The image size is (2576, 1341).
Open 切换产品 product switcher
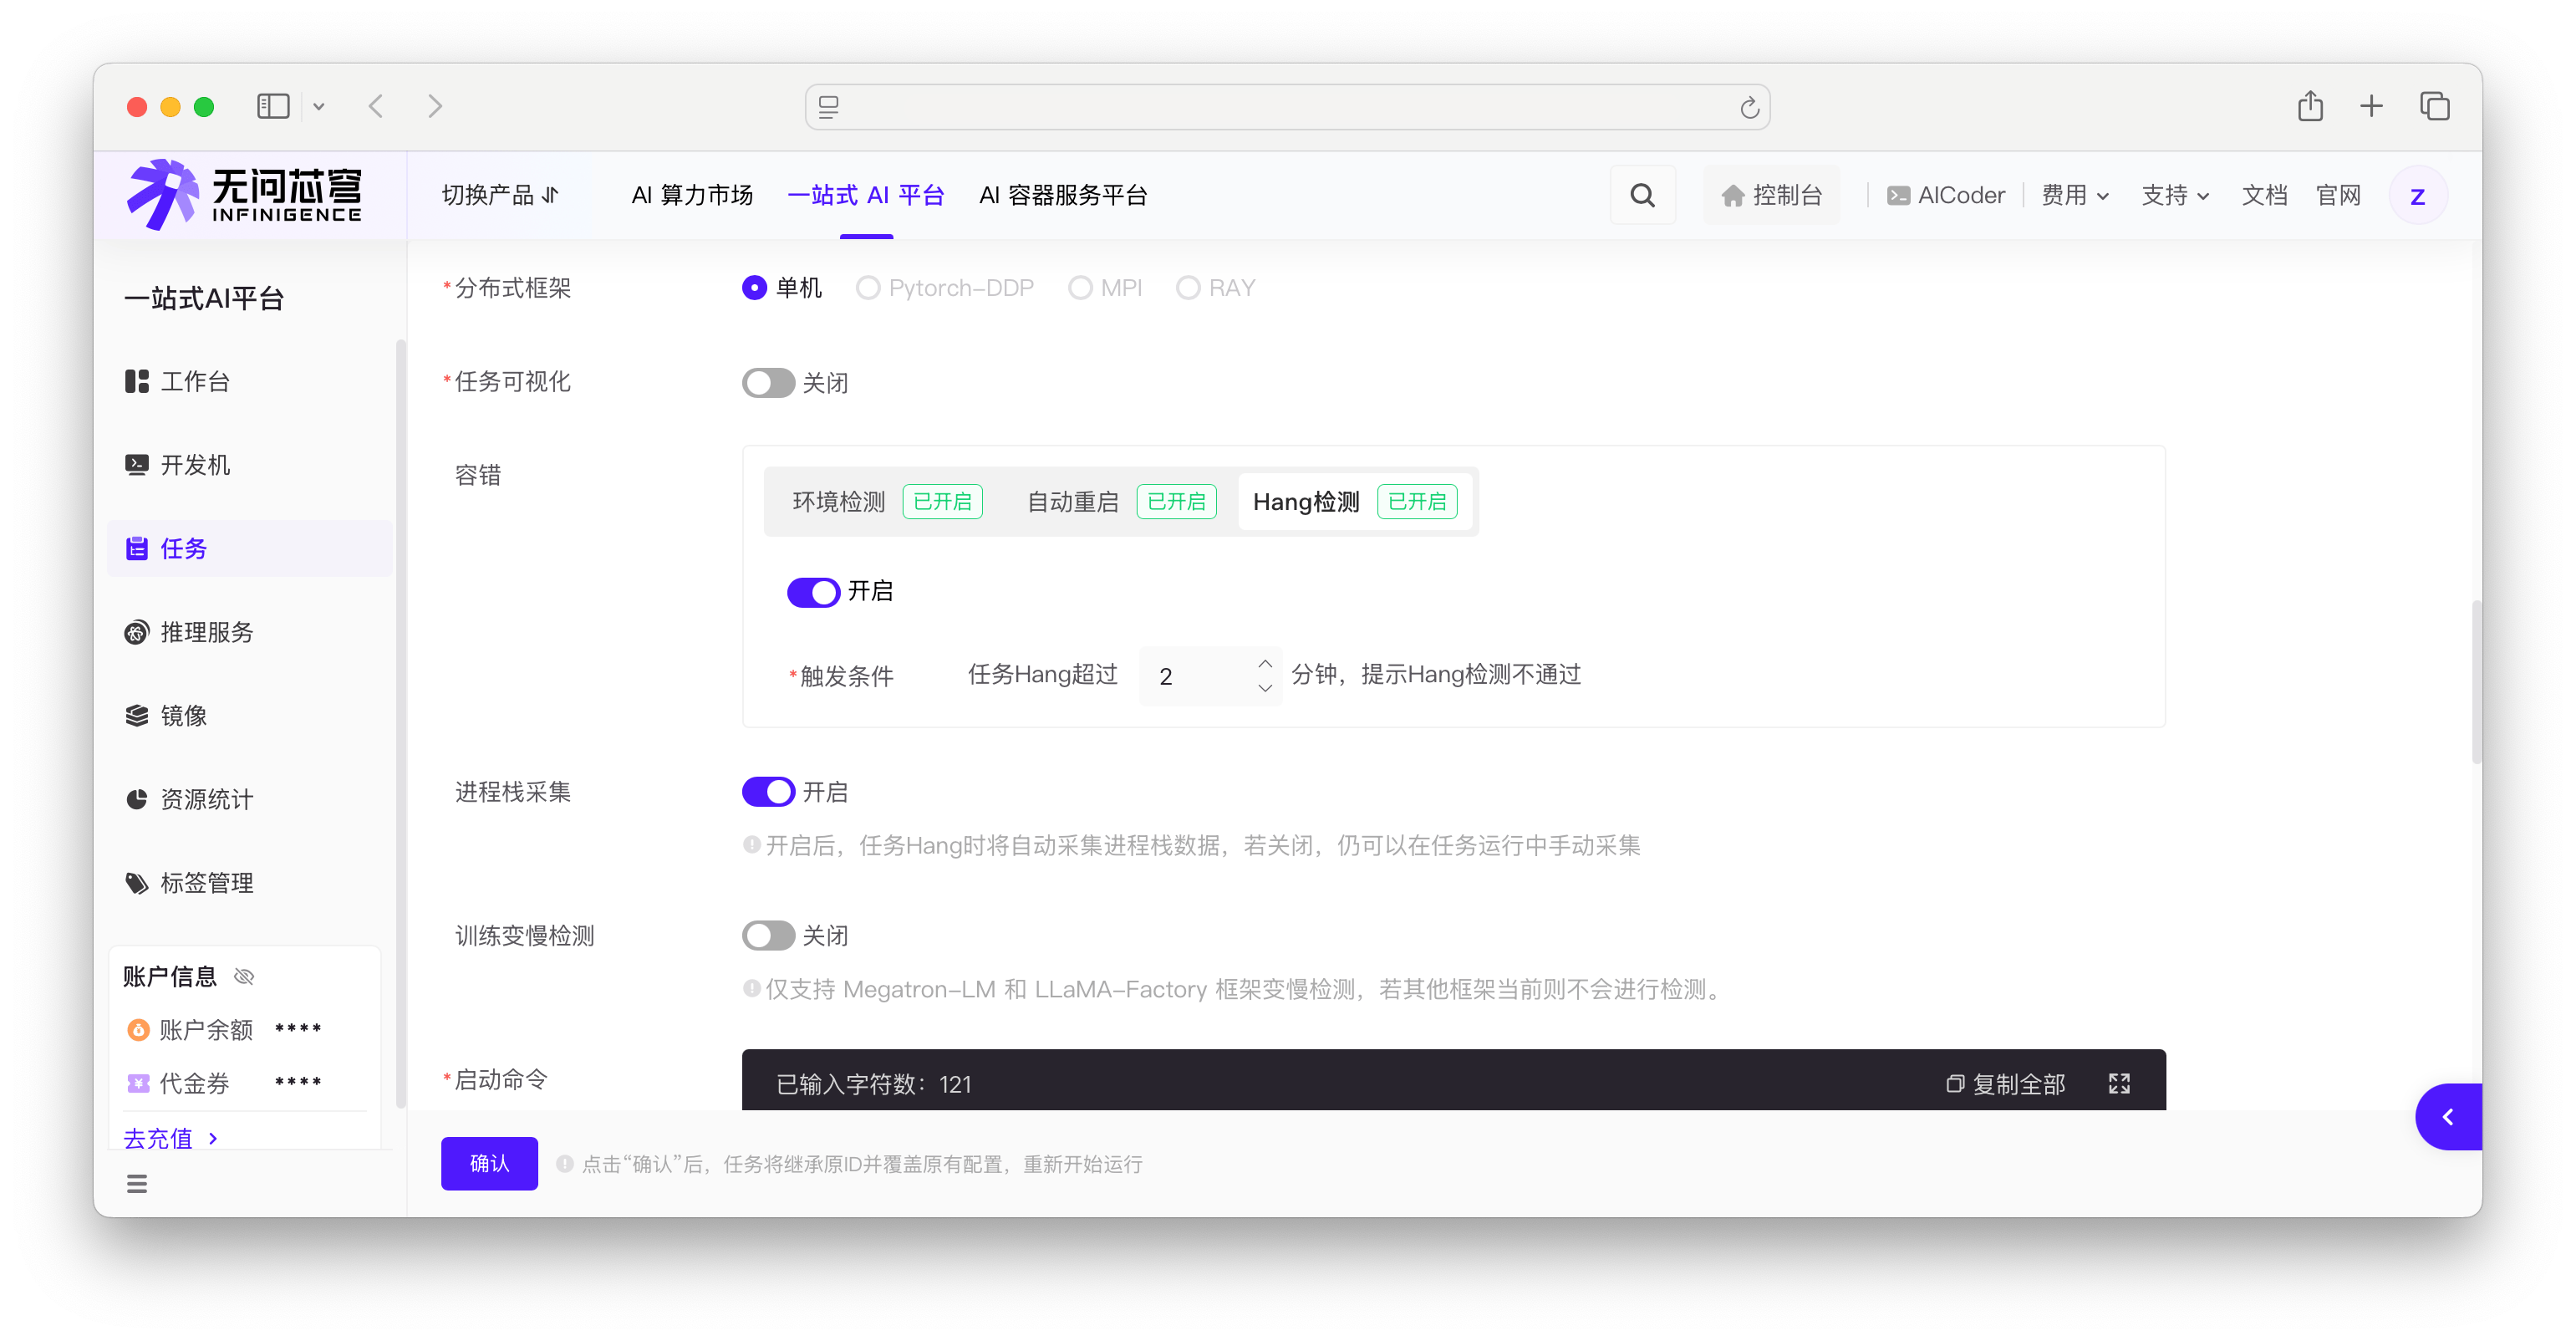pyautogui.click(x=500, y=195)
